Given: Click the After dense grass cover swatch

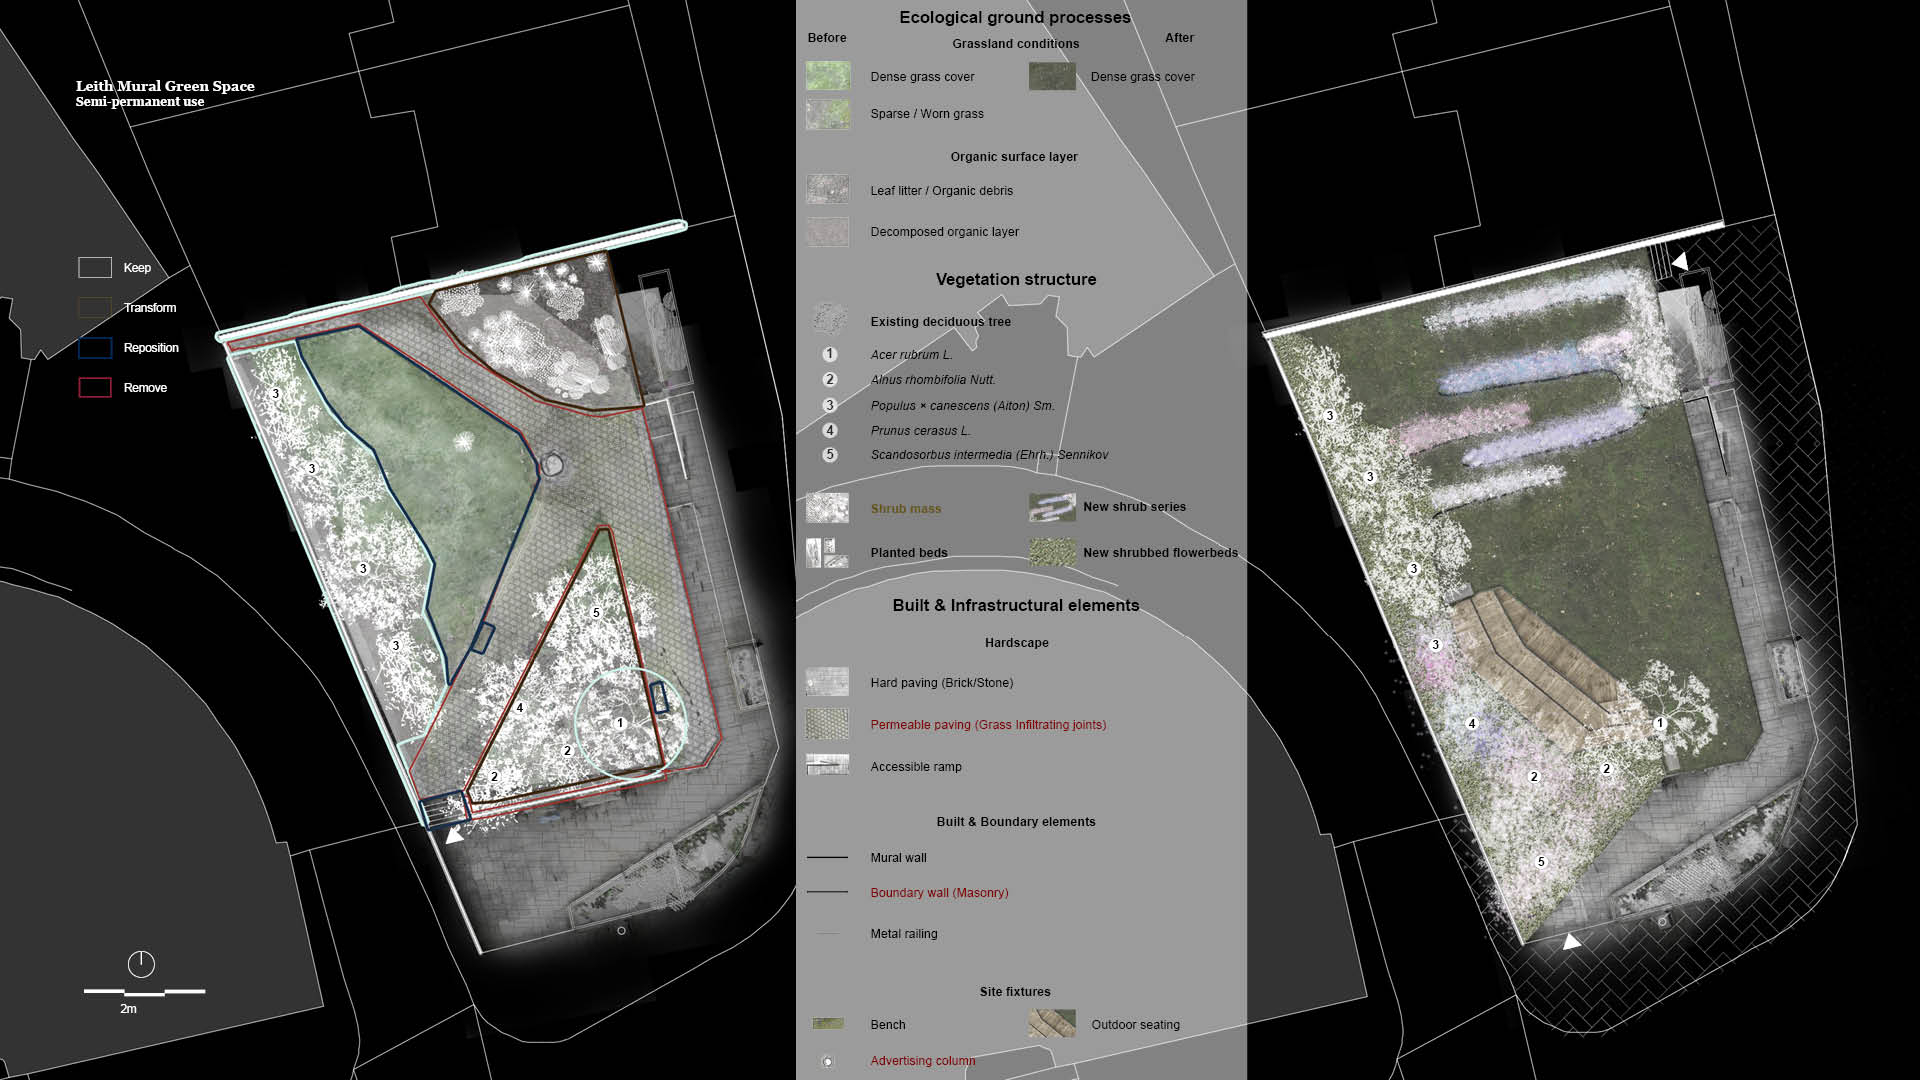Looking at the screenshot, I should point(1052,76).
